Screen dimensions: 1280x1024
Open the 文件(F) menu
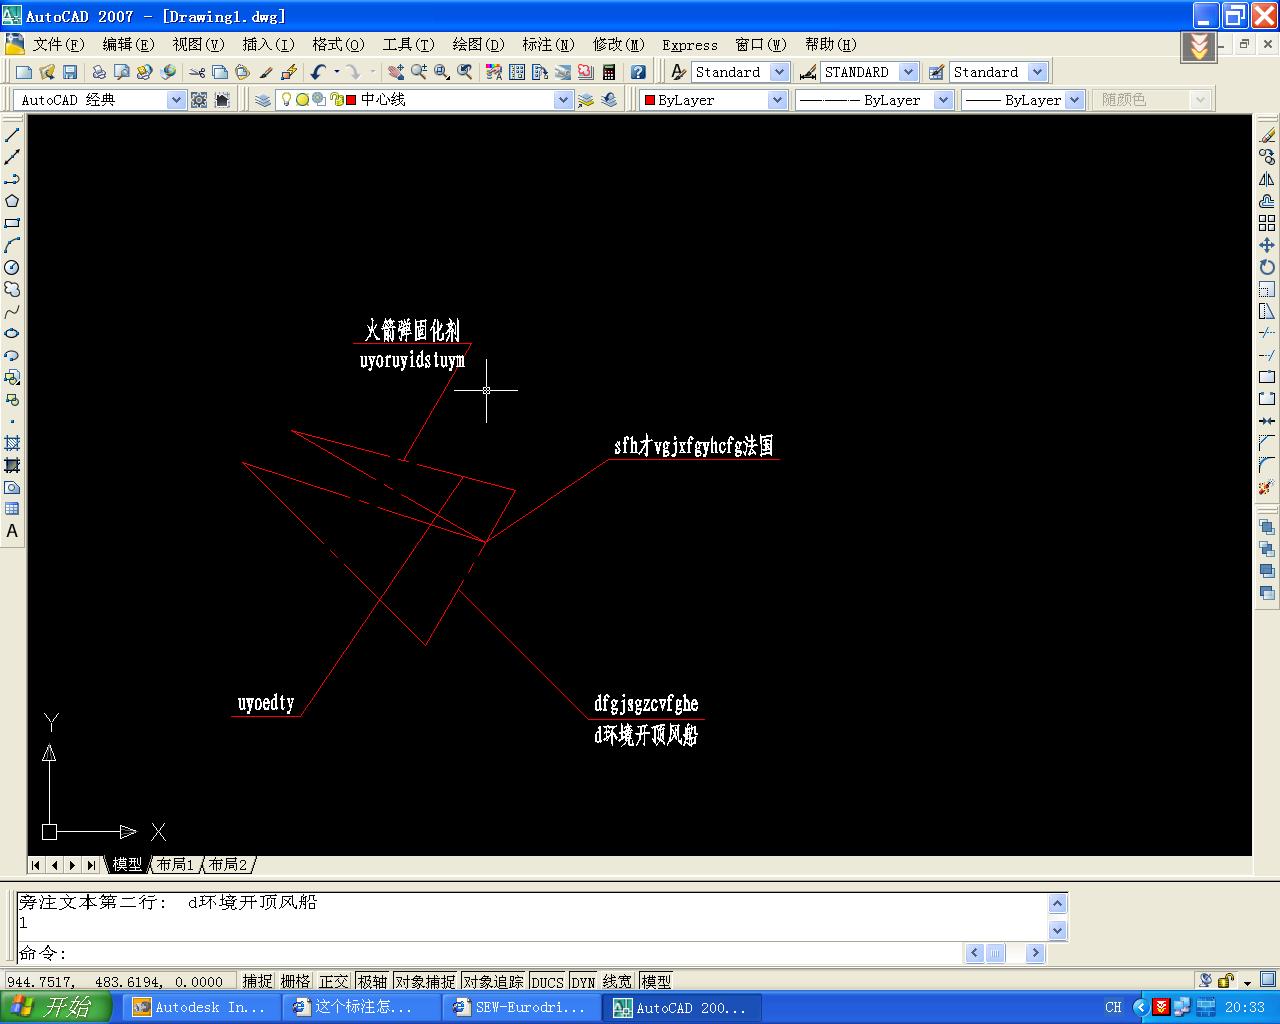(x=58, y=44)
